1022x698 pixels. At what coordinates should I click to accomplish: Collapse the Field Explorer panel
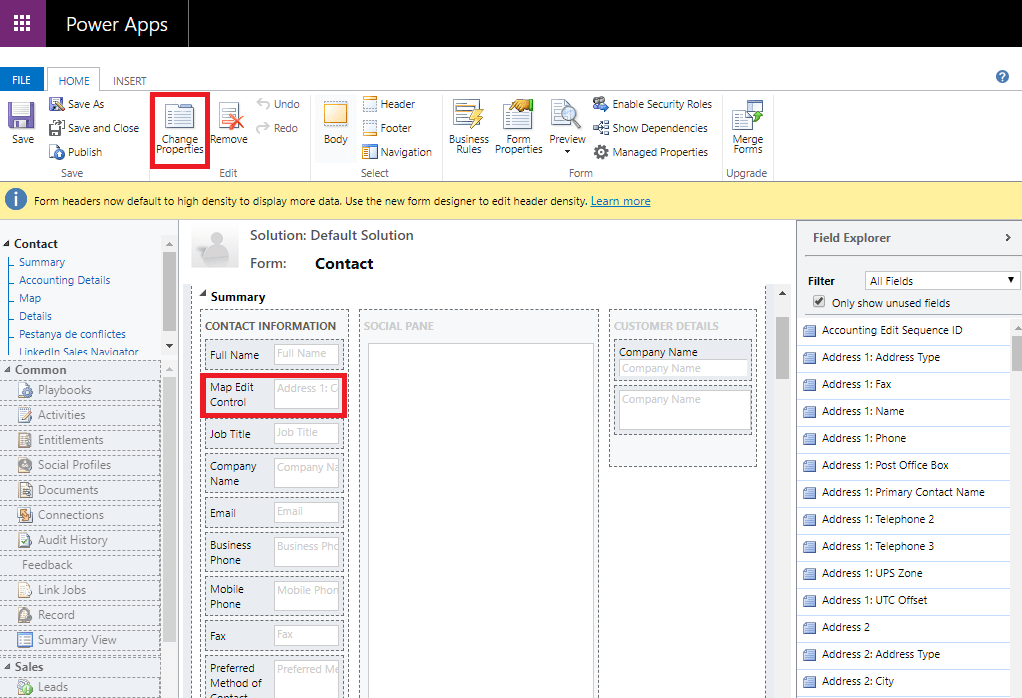(1008, 238)
